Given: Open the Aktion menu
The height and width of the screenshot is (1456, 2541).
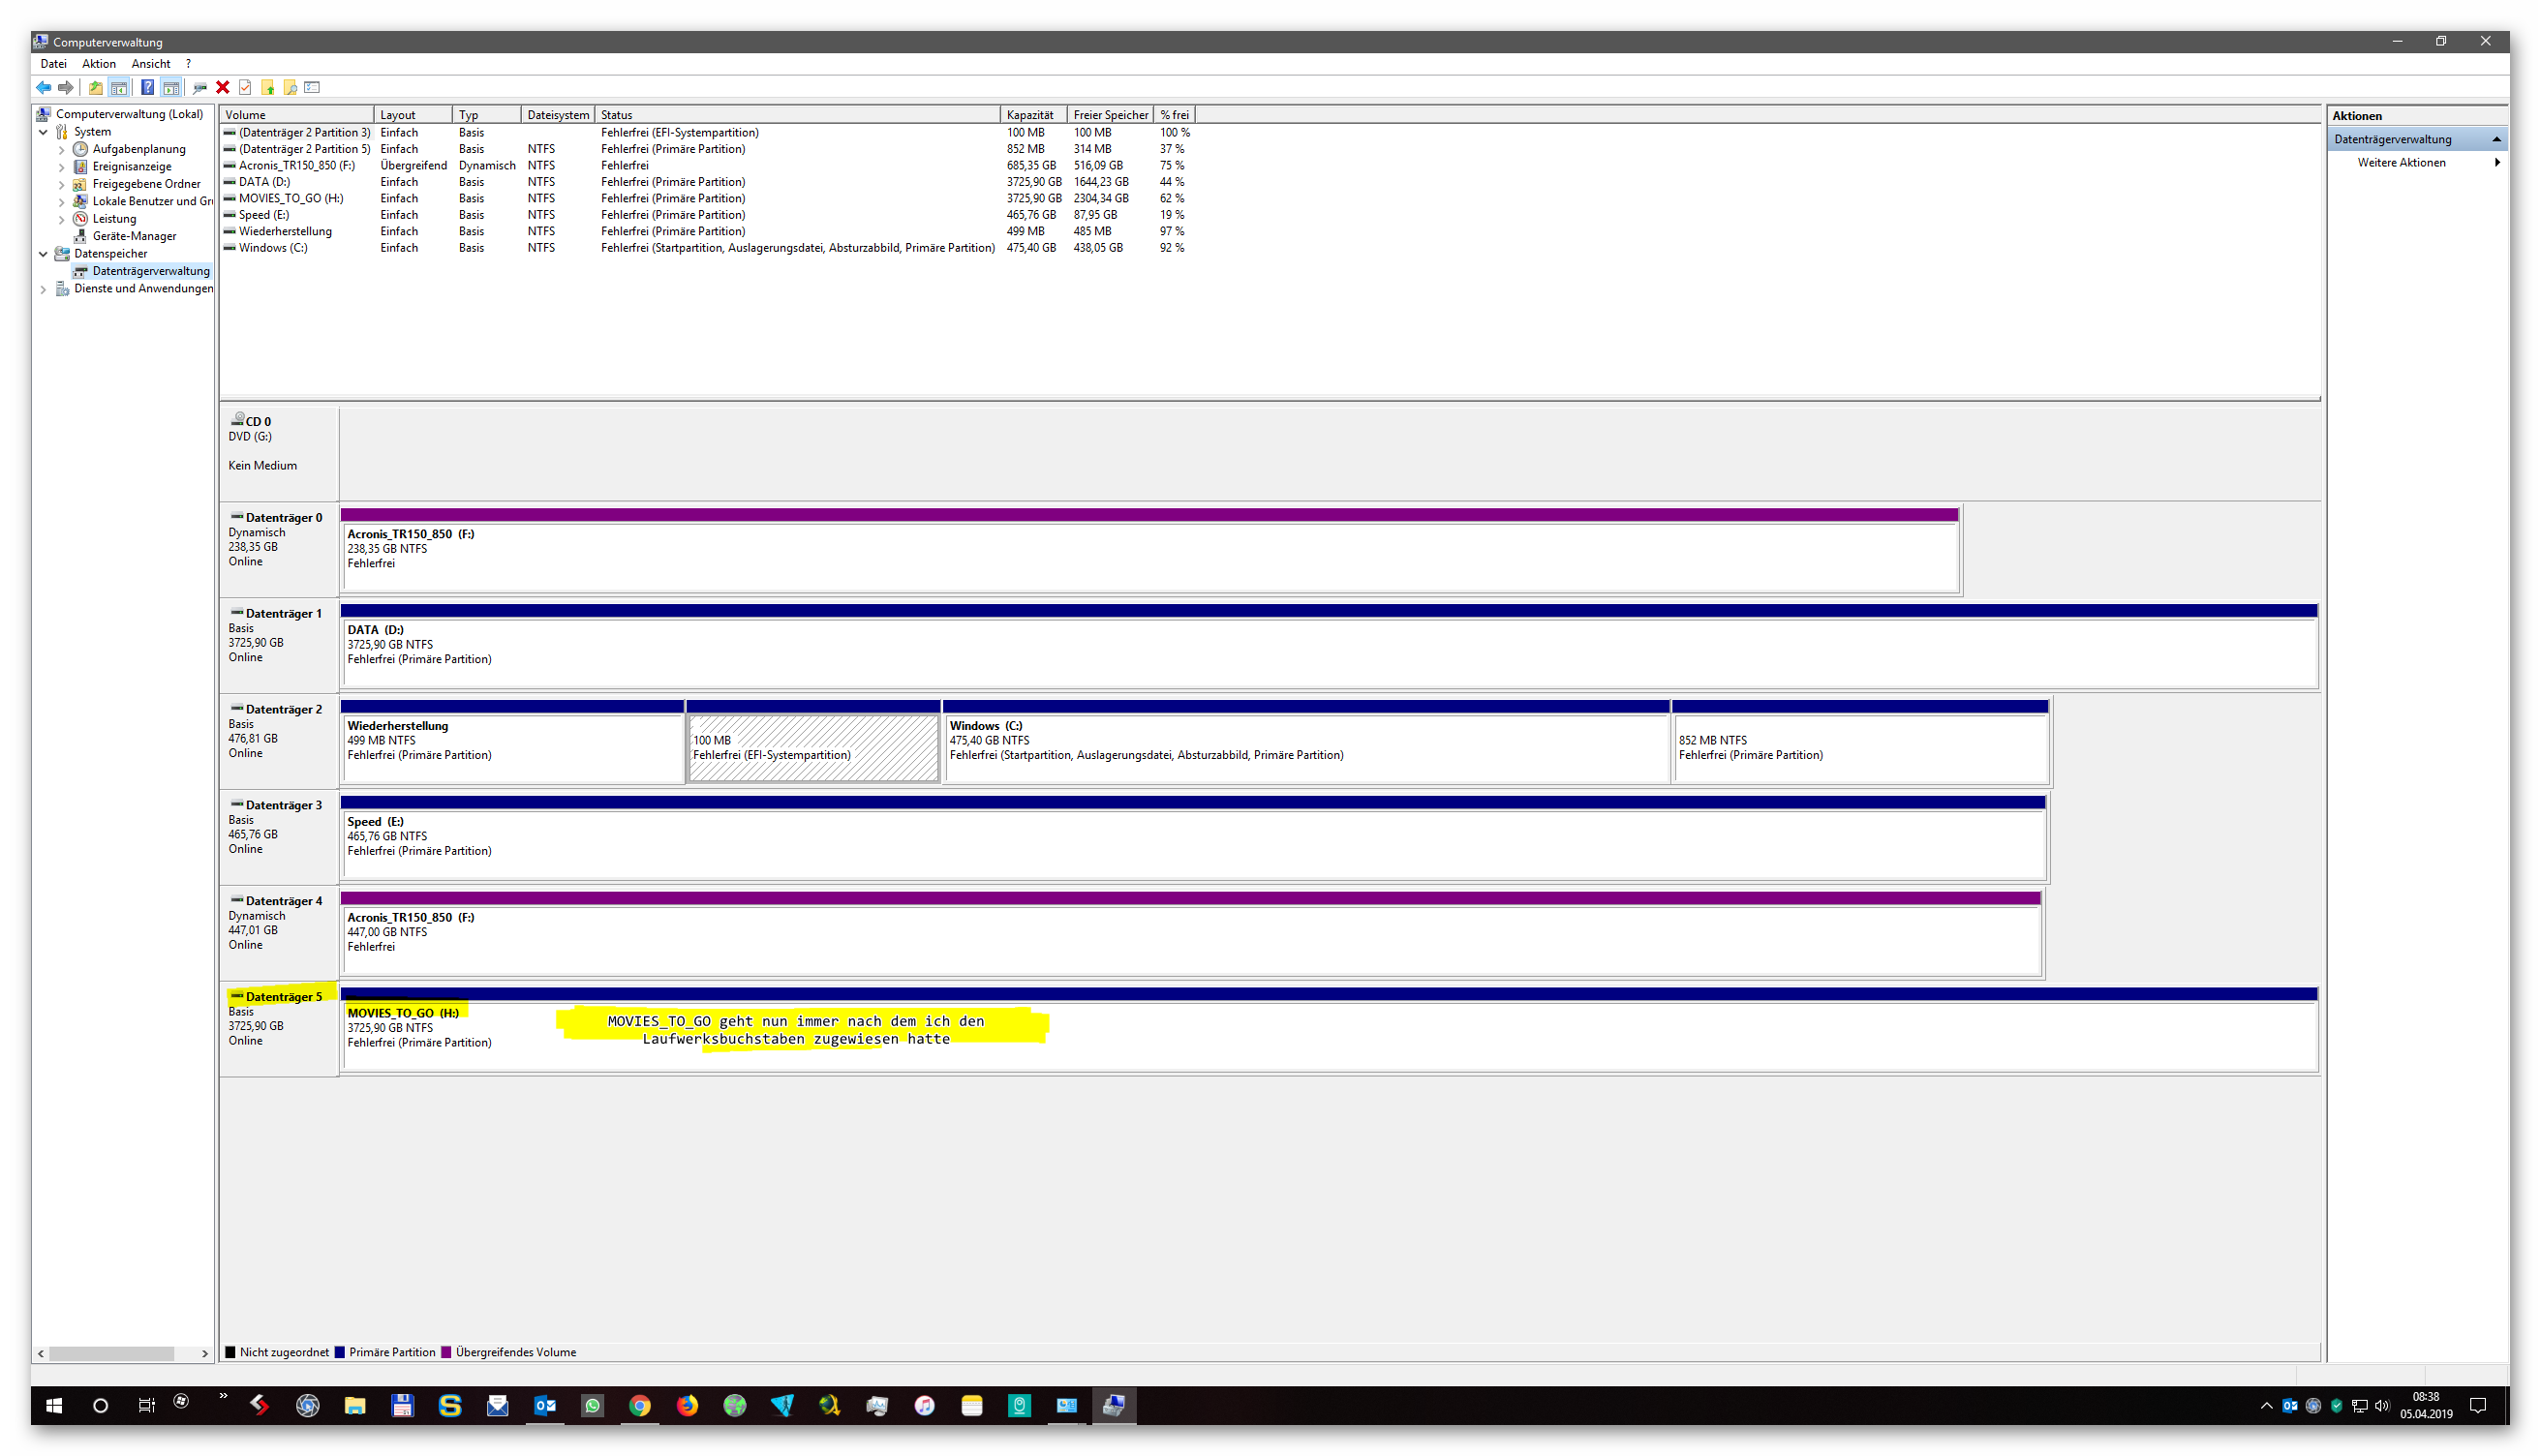Looking at the screenshot, I should 98,64.
